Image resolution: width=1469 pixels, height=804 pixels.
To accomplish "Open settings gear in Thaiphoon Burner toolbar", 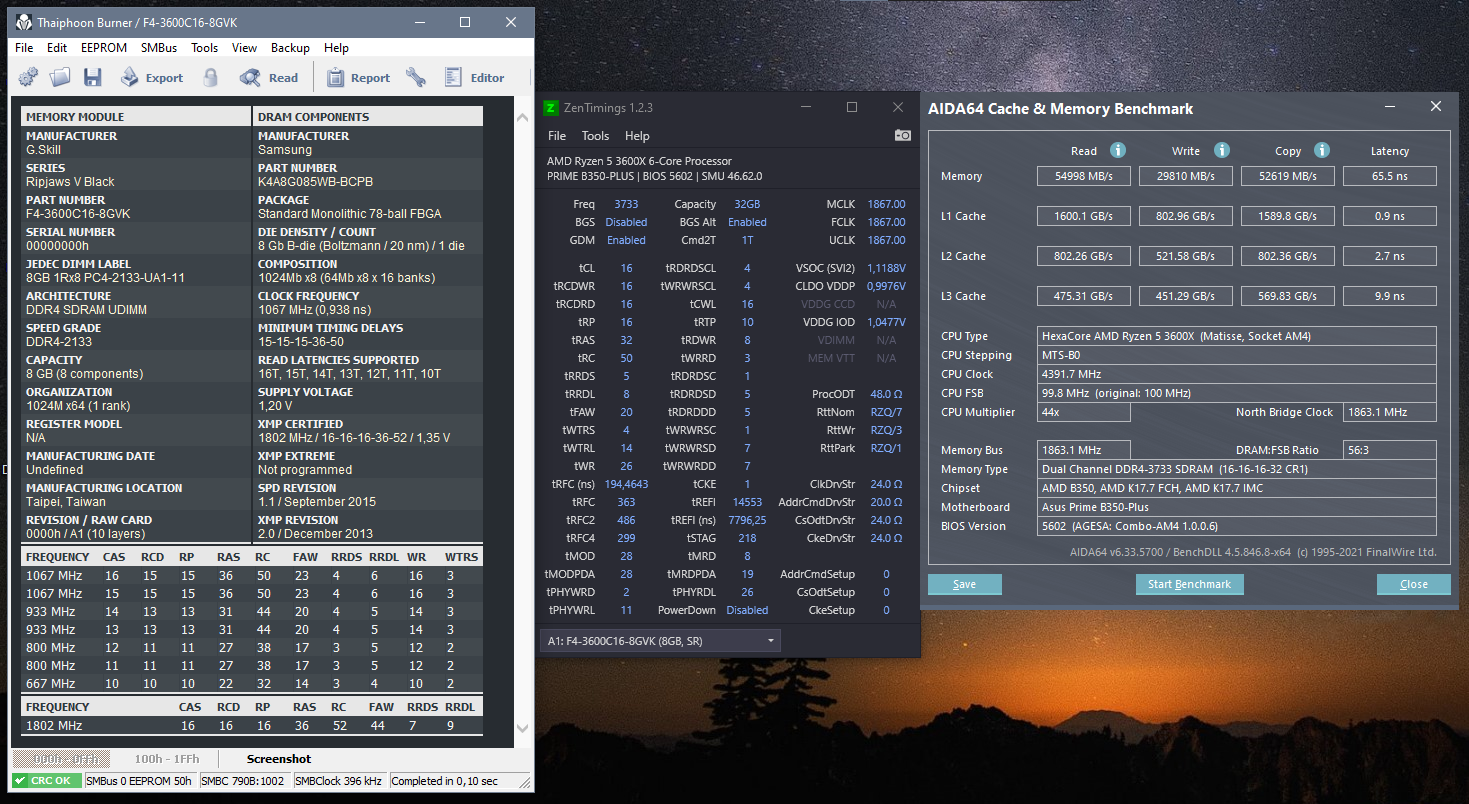I will pos(28,77).
